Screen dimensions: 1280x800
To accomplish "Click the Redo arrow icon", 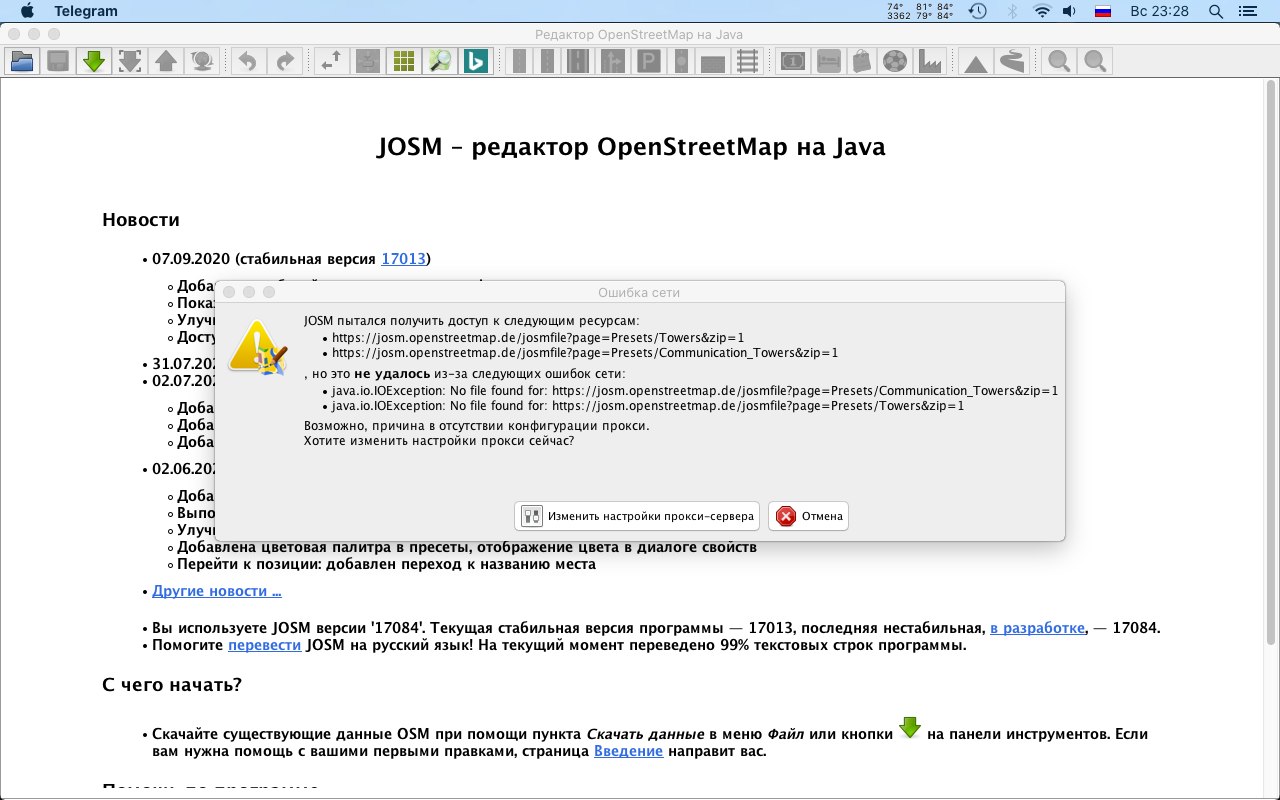I will tap(284, 61).
